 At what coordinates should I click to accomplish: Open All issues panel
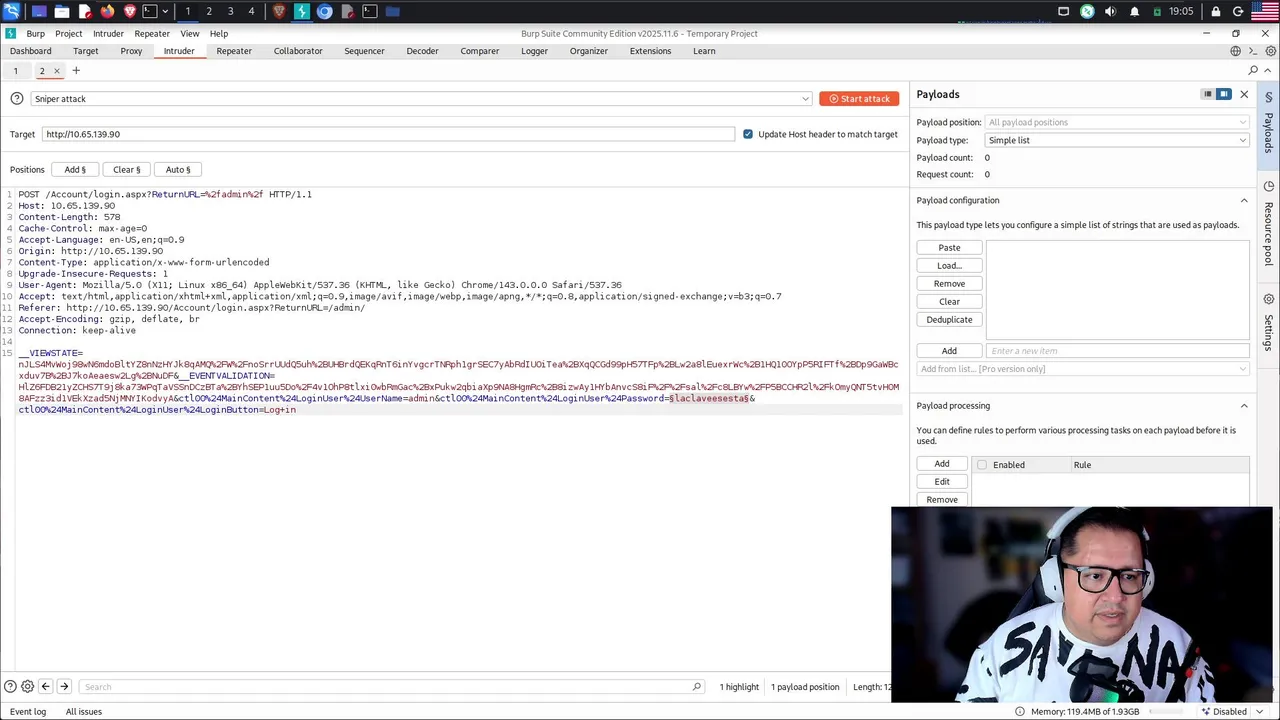pyautogui.click(x=84, y=711)
